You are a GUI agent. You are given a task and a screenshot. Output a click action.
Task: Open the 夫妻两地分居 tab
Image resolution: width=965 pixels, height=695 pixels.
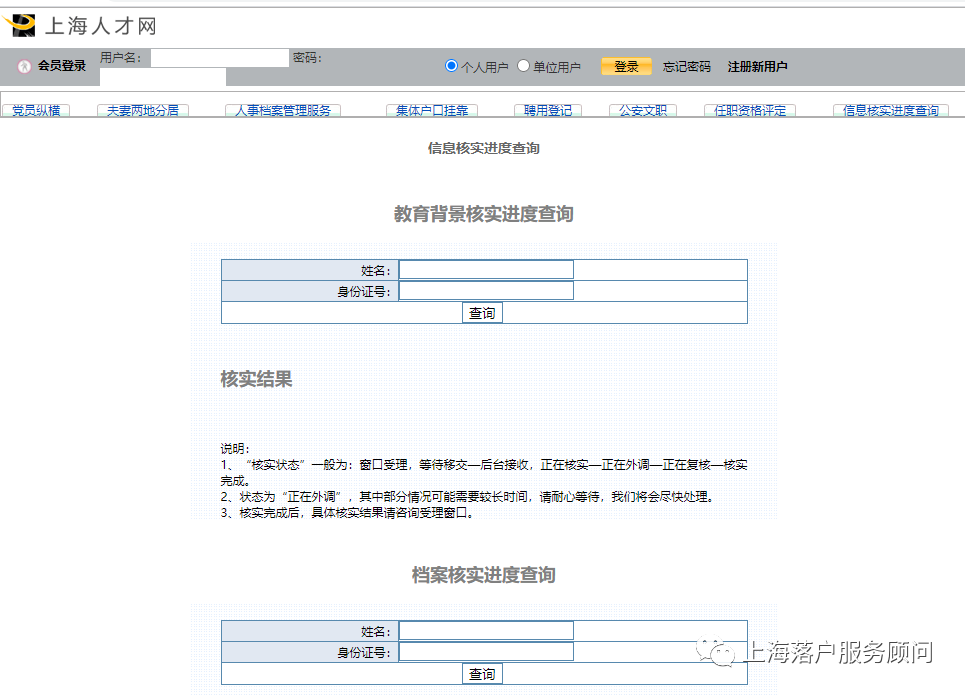[x=143, y=110]
